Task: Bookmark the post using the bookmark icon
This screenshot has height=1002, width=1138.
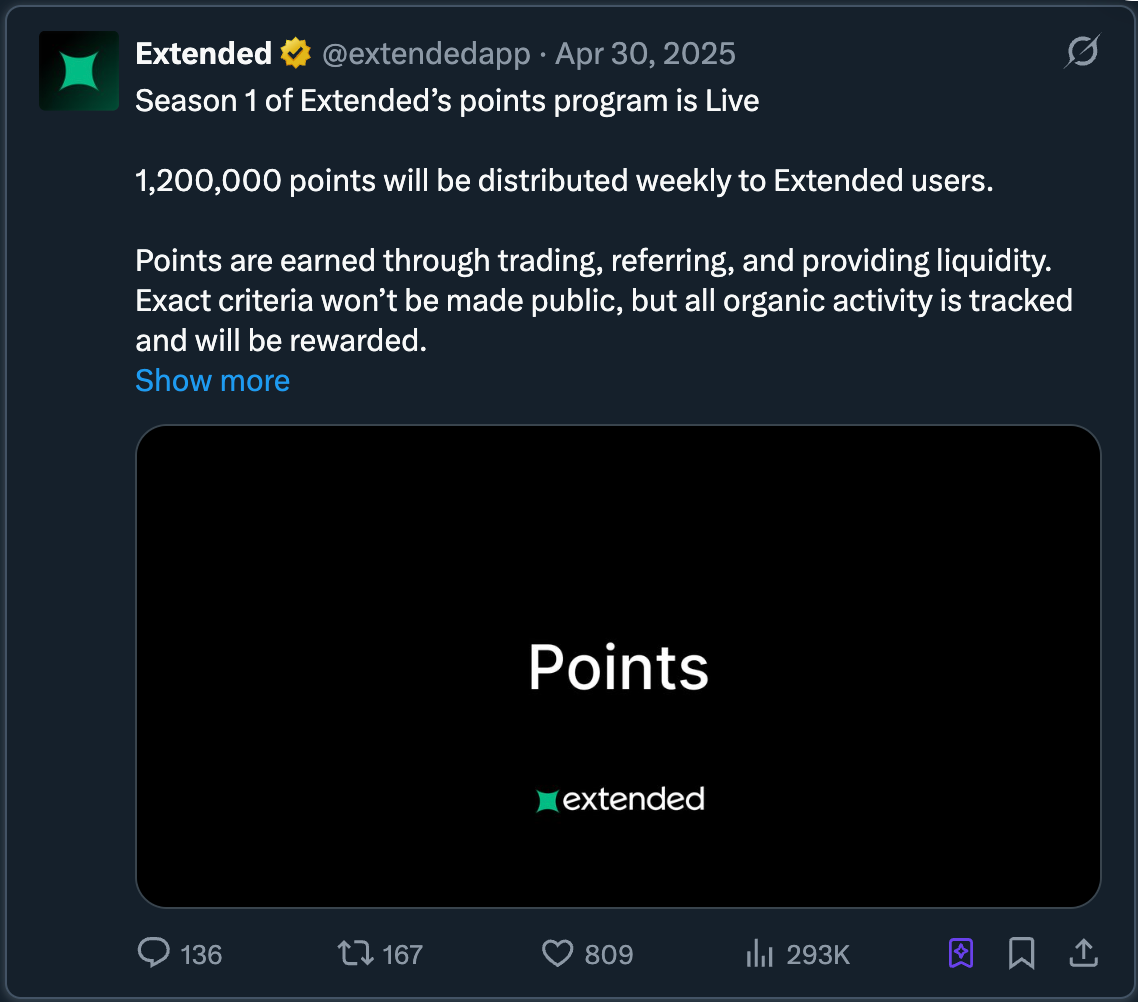Action: (x=1021, y=954)
